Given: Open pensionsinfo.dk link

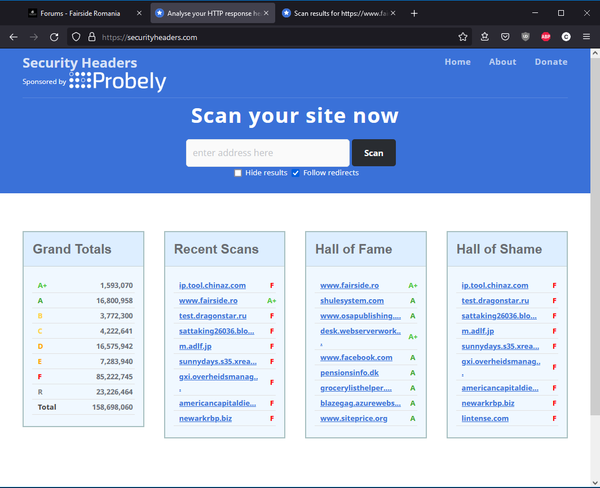Looking at the screenshot, I should 349,373.
